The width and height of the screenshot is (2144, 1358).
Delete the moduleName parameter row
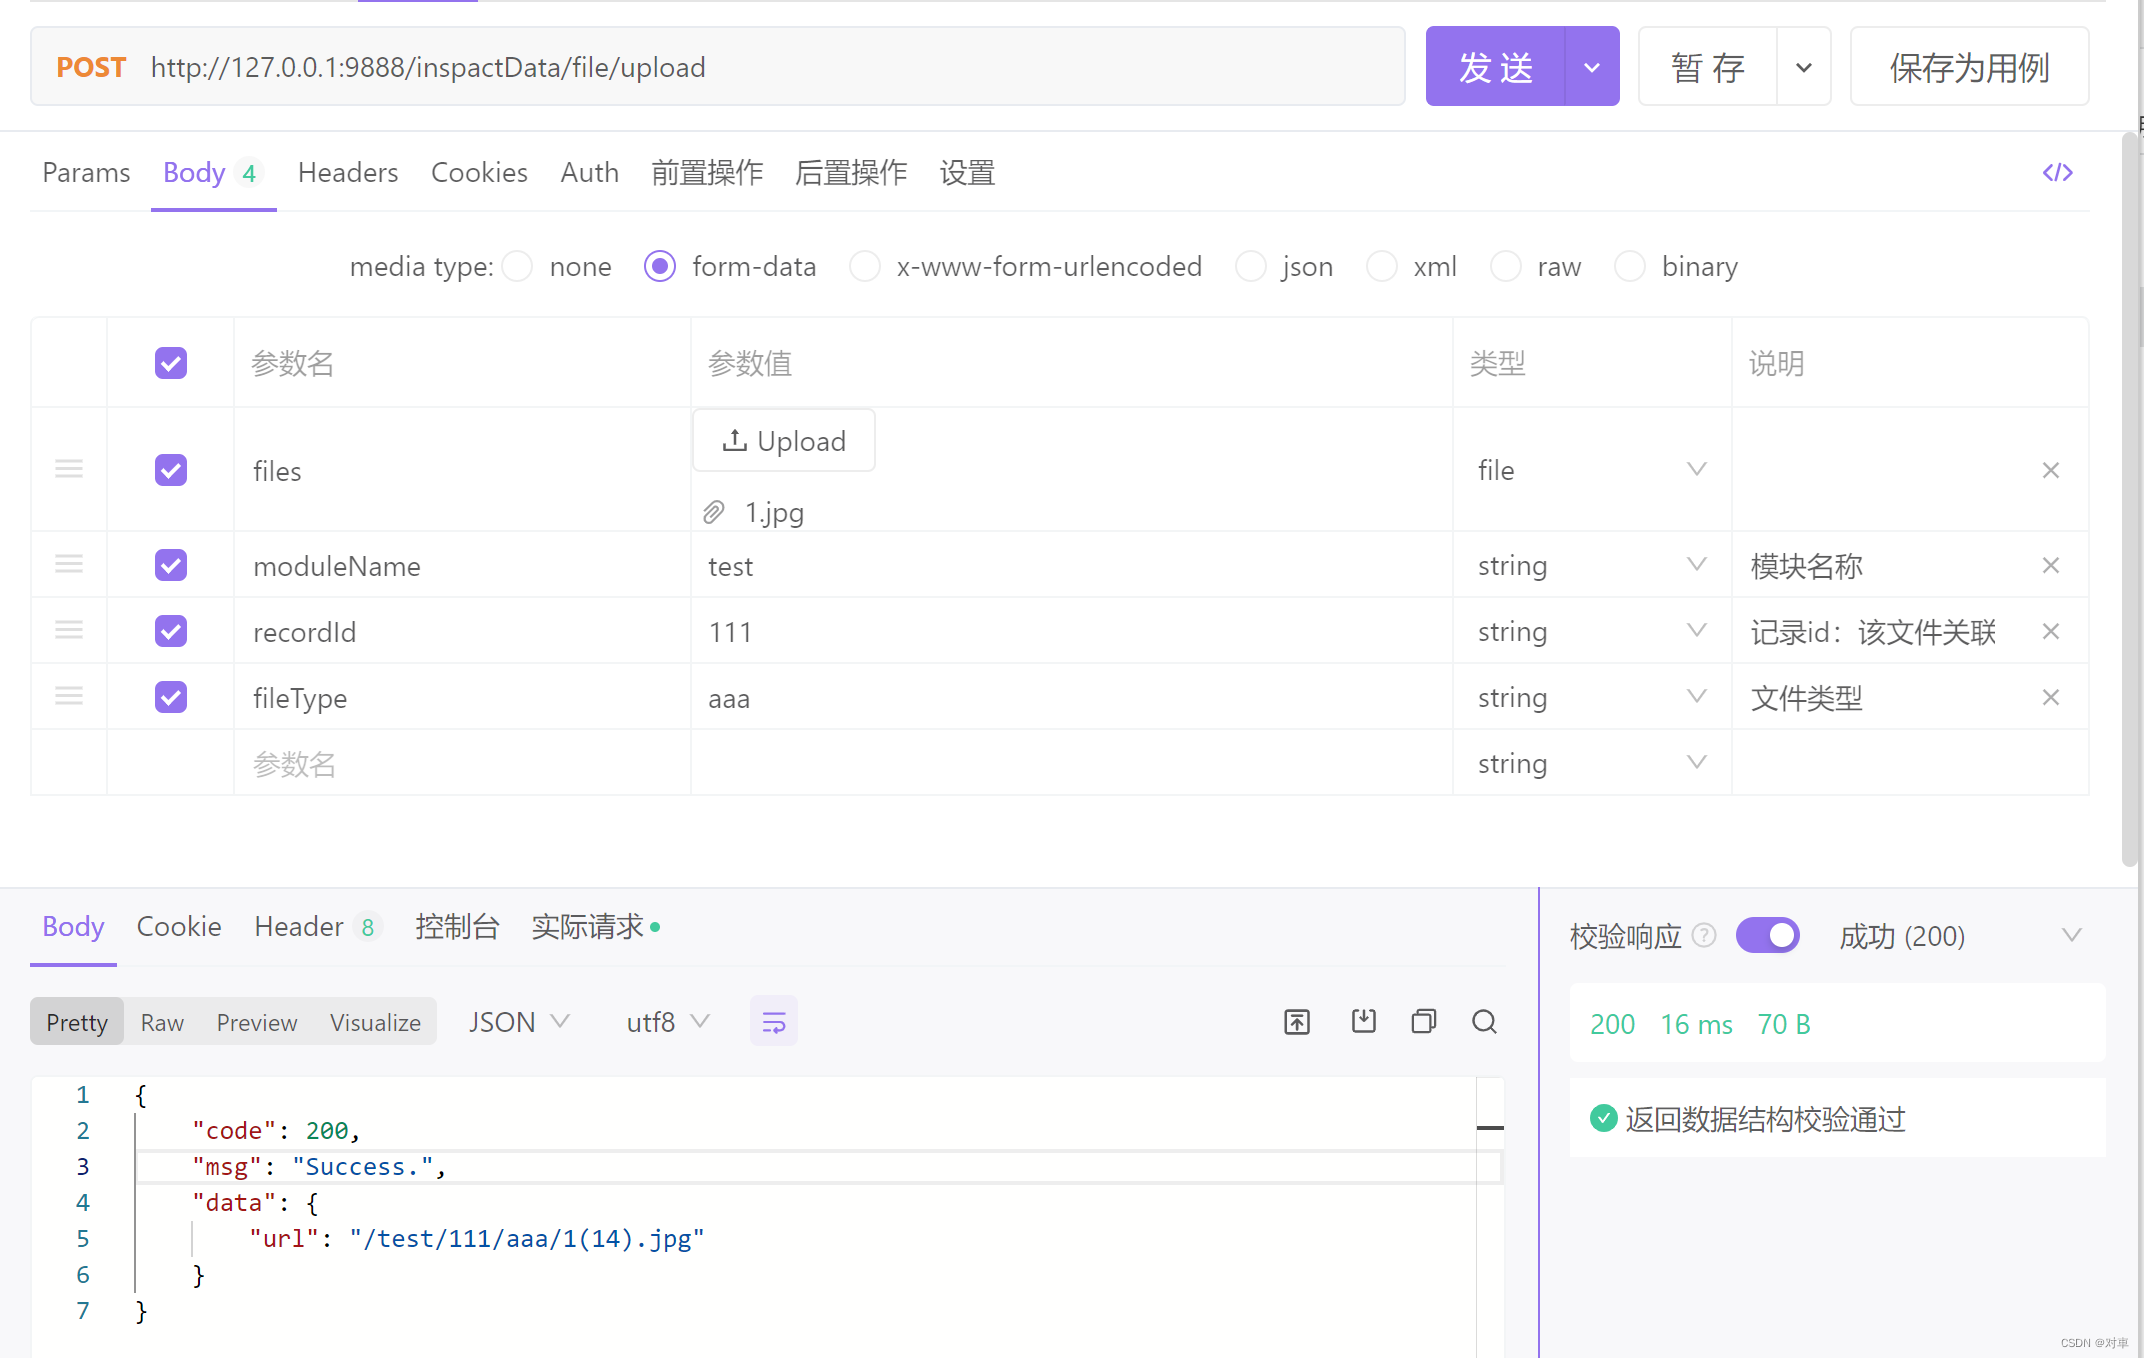(2050, 566)
